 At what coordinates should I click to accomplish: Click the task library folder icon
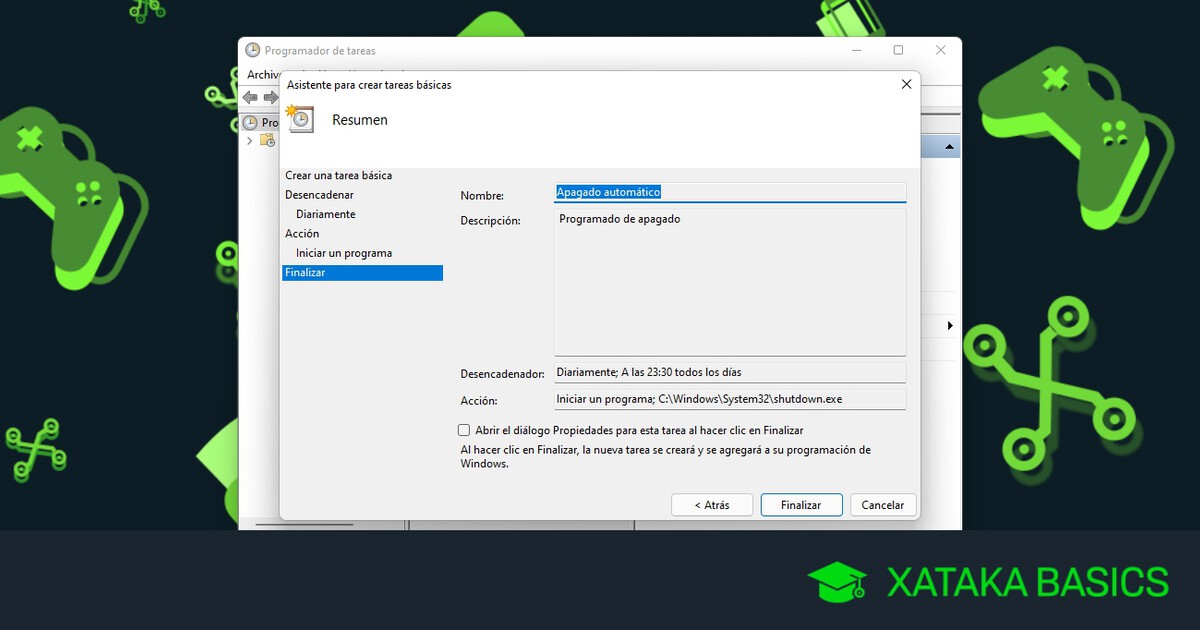click(268, 140)
